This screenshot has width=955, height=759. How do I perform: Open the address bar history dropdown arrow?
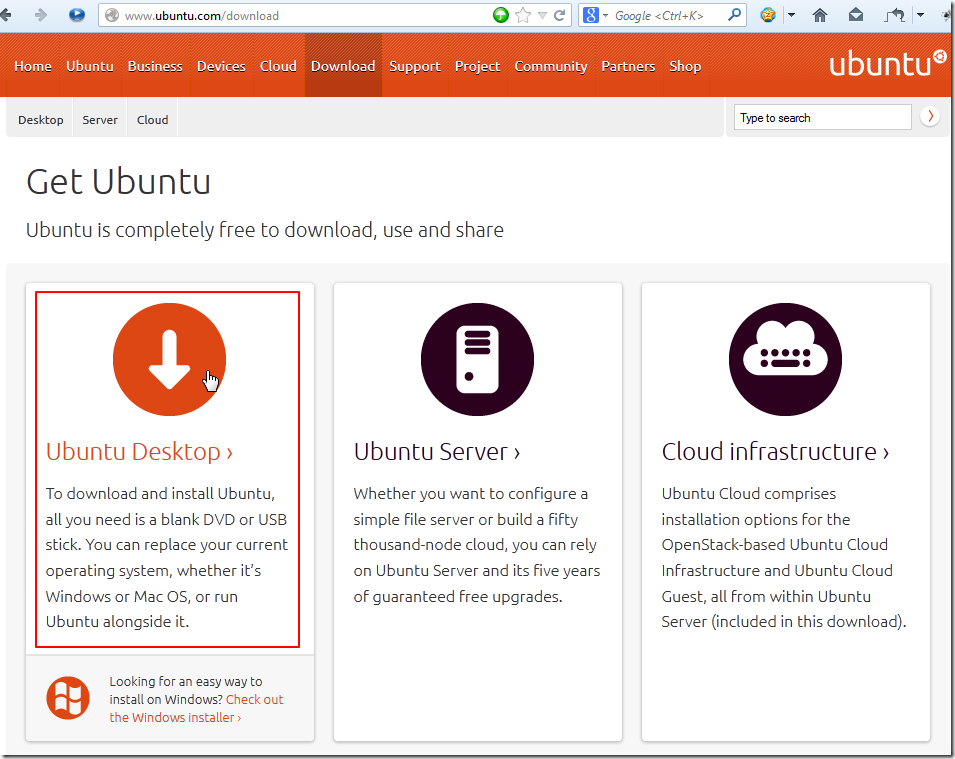click(x=542, y=16)
